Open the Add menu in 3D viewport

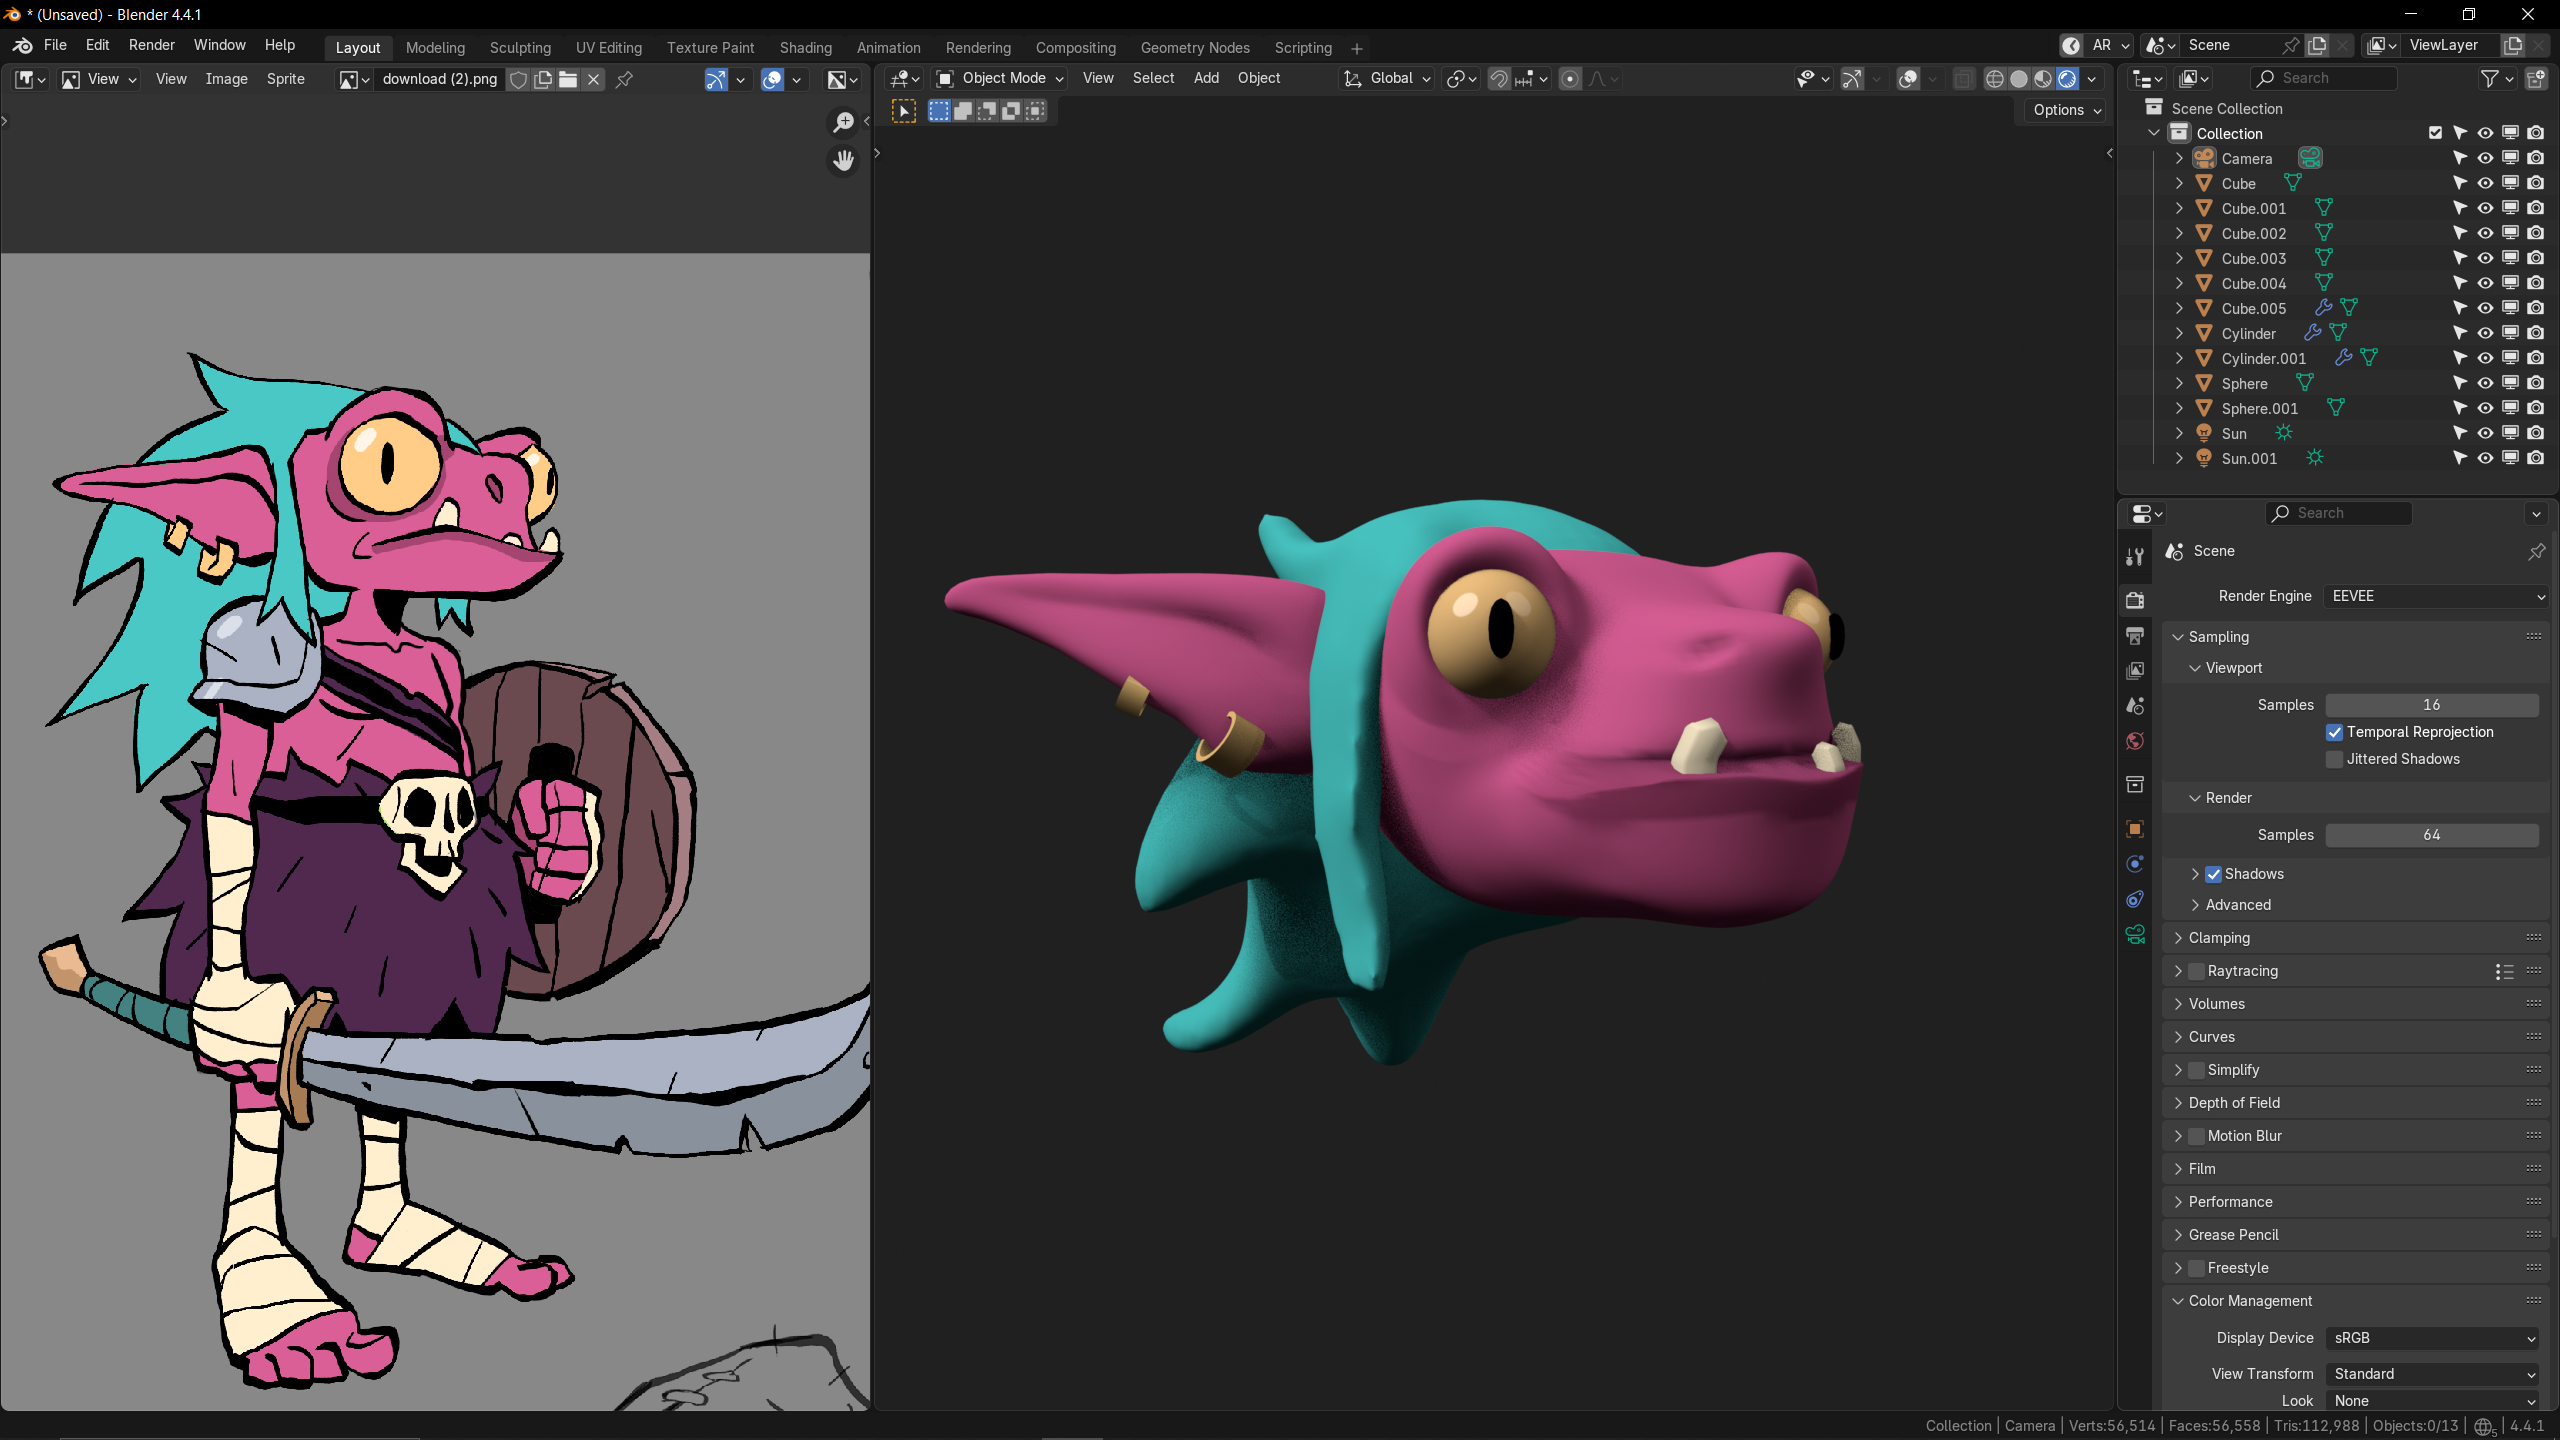coord(1206,79)
